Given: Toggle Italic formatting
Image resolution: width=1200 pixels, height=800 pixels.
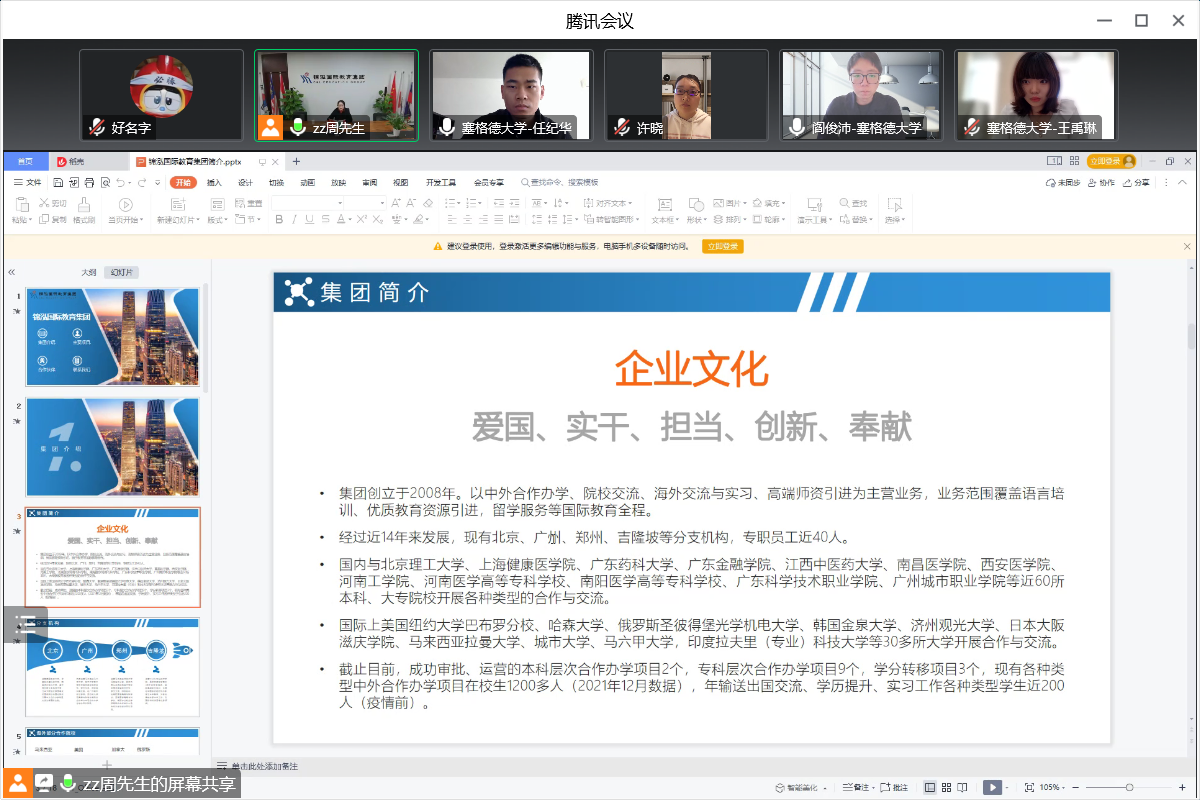Looking at the screenshot, I should tap(294, 219).
